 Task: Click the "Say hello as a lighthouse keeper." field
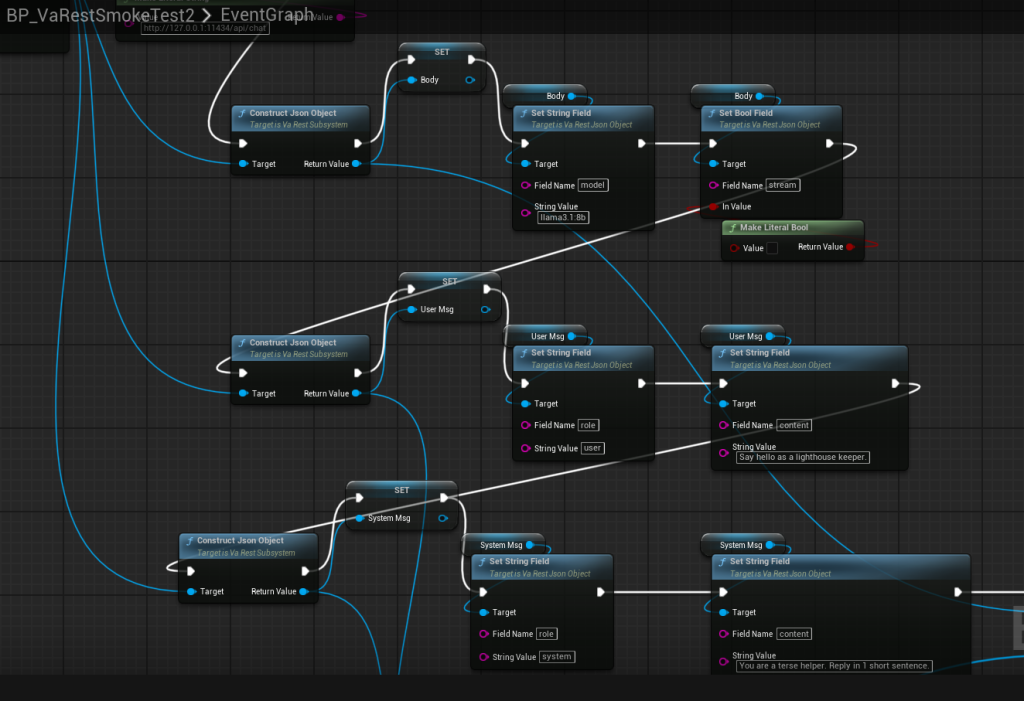coord(803,457)
